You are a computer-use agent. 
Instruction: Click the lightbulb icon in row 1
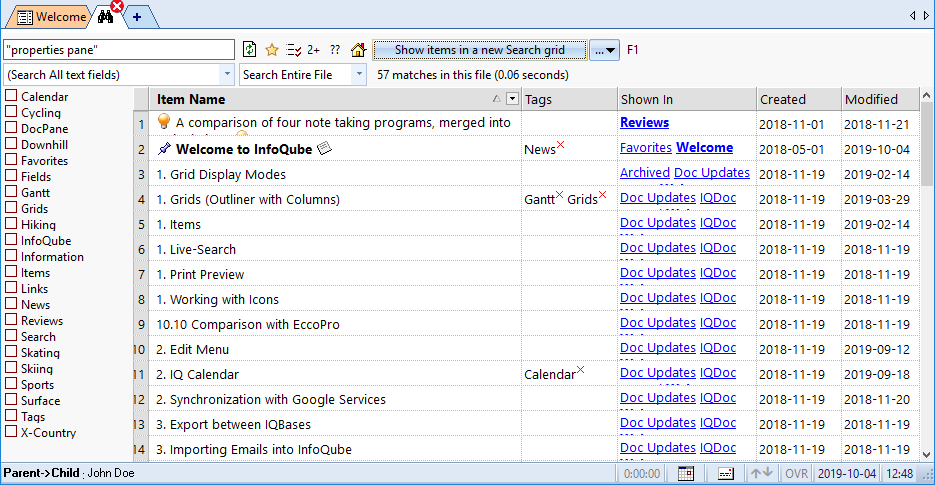[163, 121]
